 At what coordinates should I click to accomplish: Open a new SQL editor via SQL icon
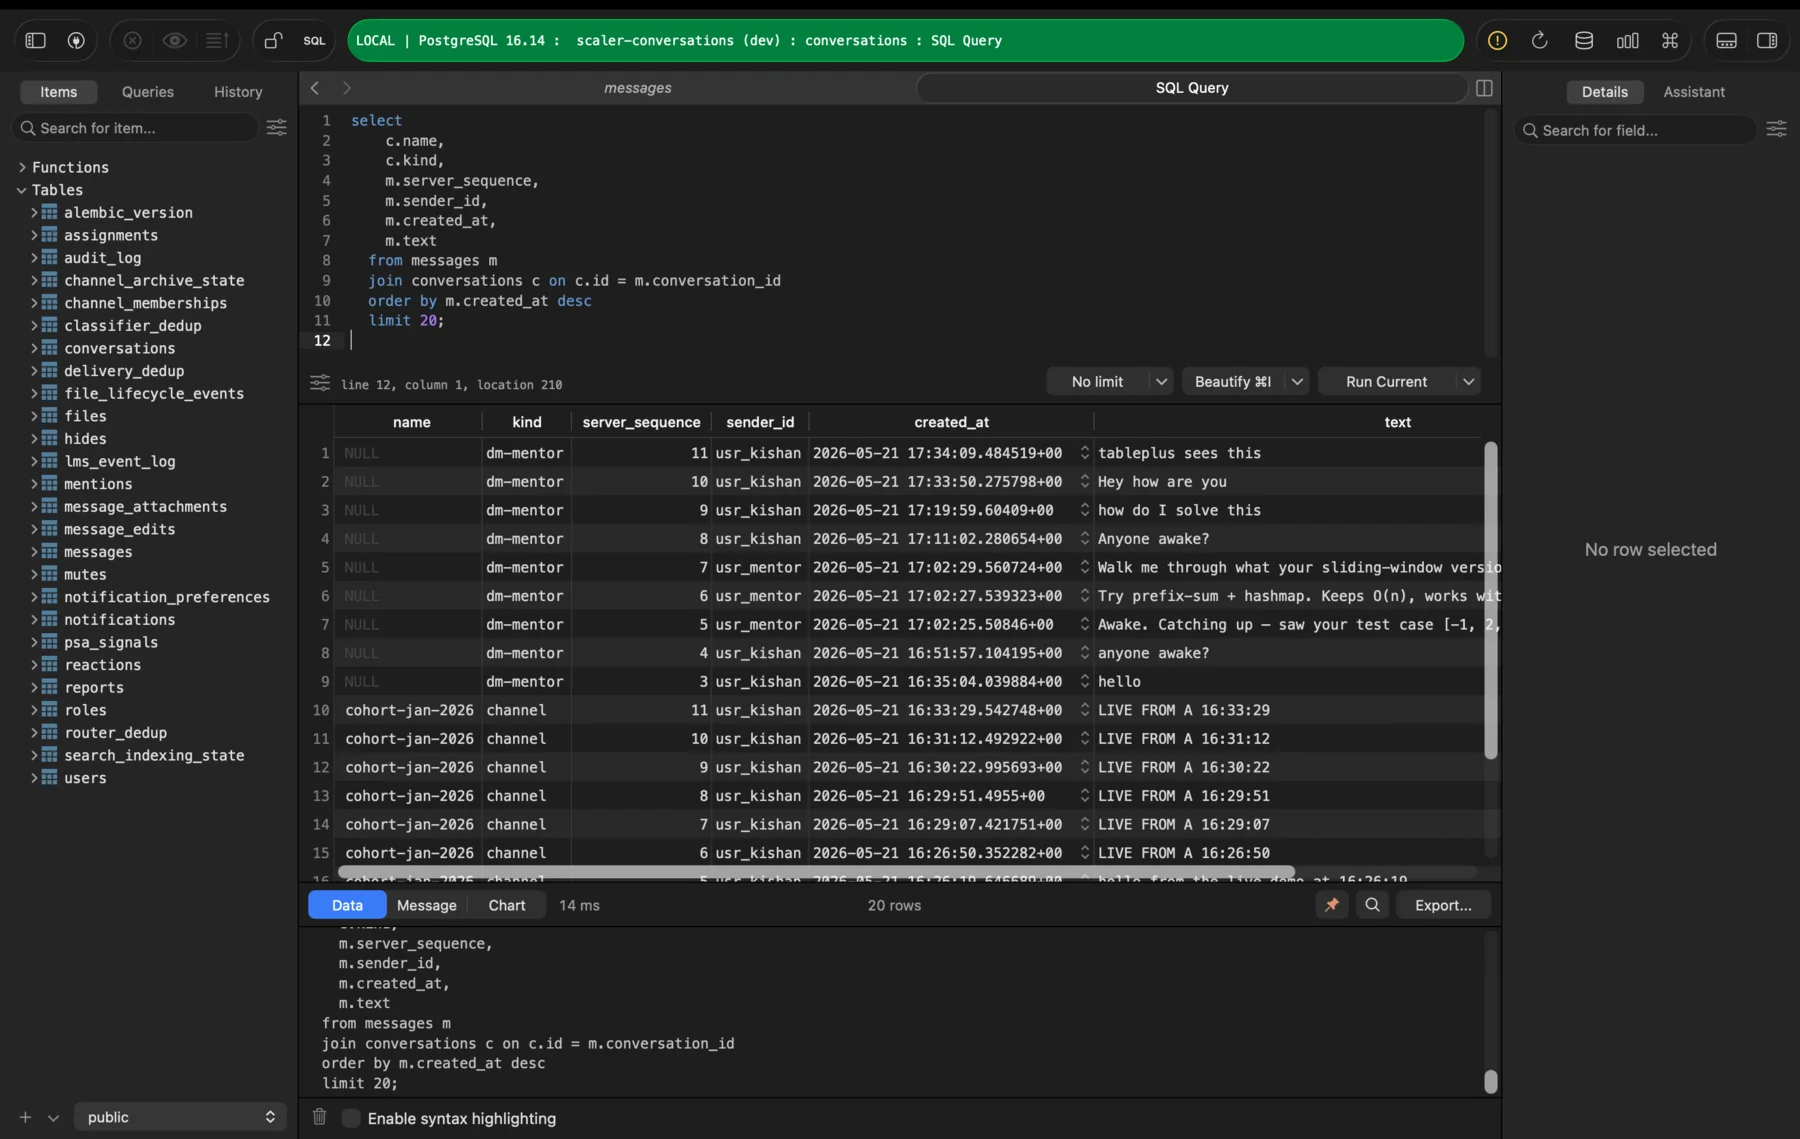point(314,41)
